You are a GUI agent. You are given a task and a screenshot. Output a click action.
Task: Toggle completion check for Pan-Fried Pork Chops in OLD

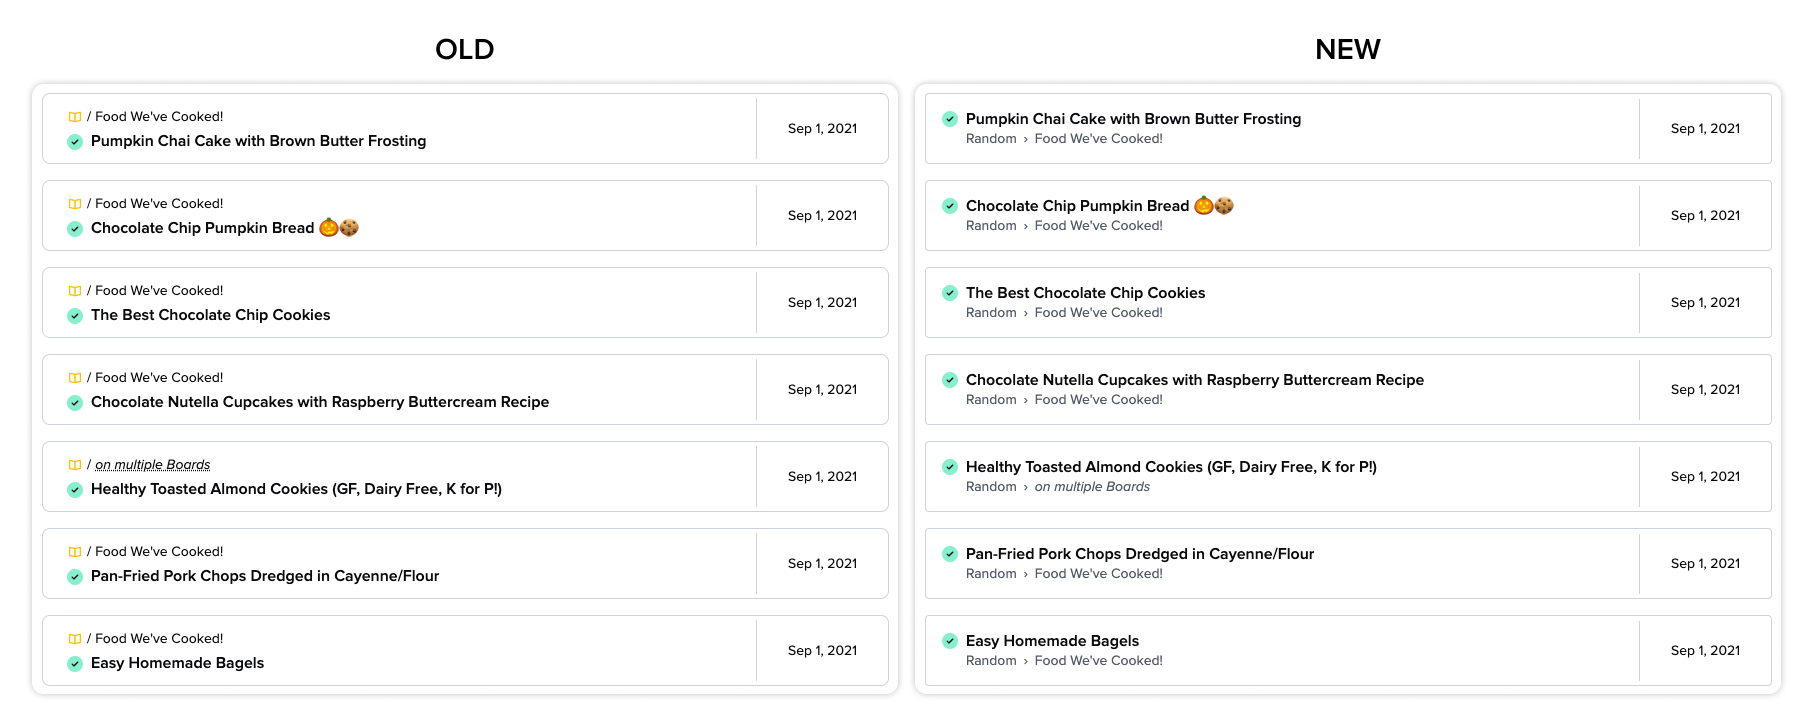coord(75,577)
